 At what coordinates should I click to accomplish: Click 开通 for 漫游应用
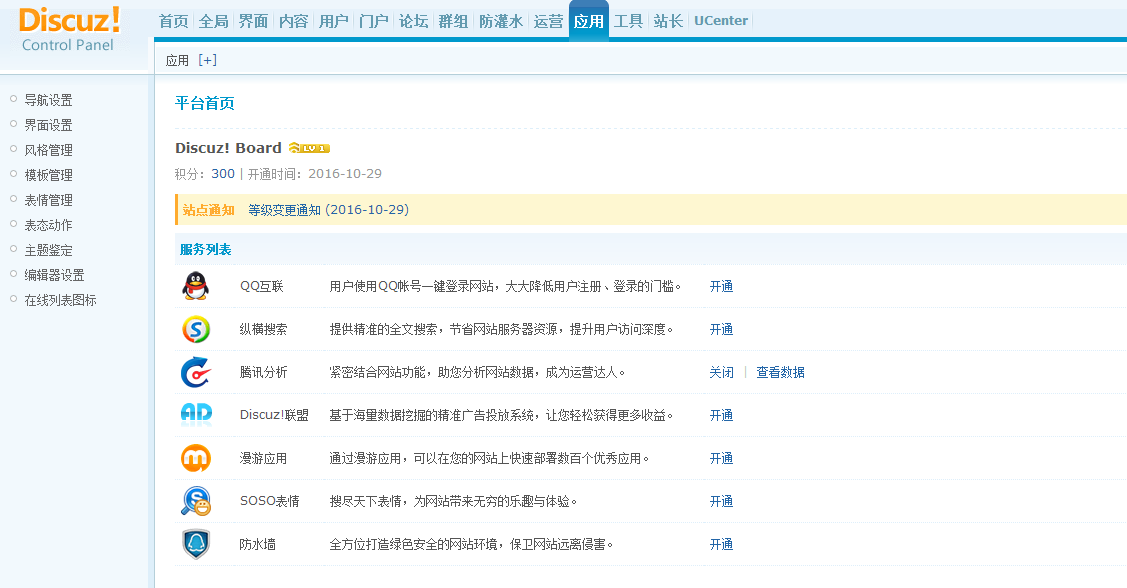coord(721,459)
